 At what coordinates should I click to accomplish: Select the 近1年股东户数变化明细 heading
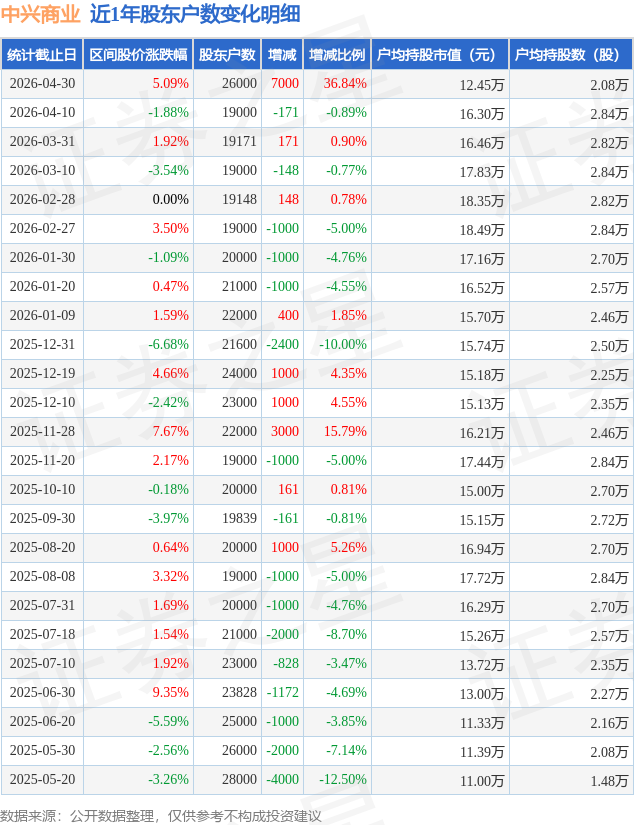(195, 14)
